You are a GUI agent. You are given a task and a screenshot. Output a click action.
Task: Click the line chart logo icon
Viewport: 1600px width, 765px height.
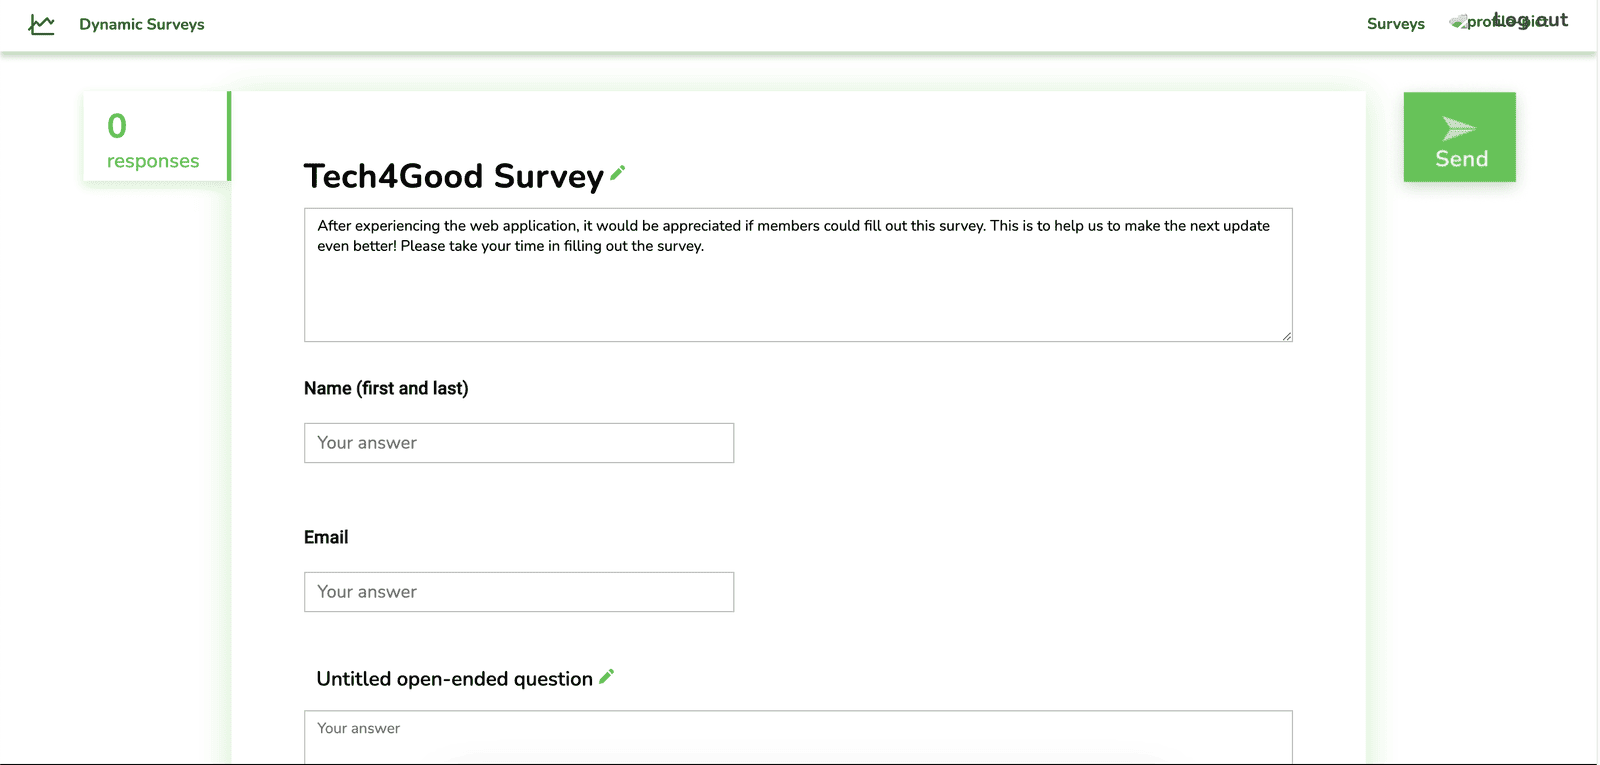[x=41, y=24]
